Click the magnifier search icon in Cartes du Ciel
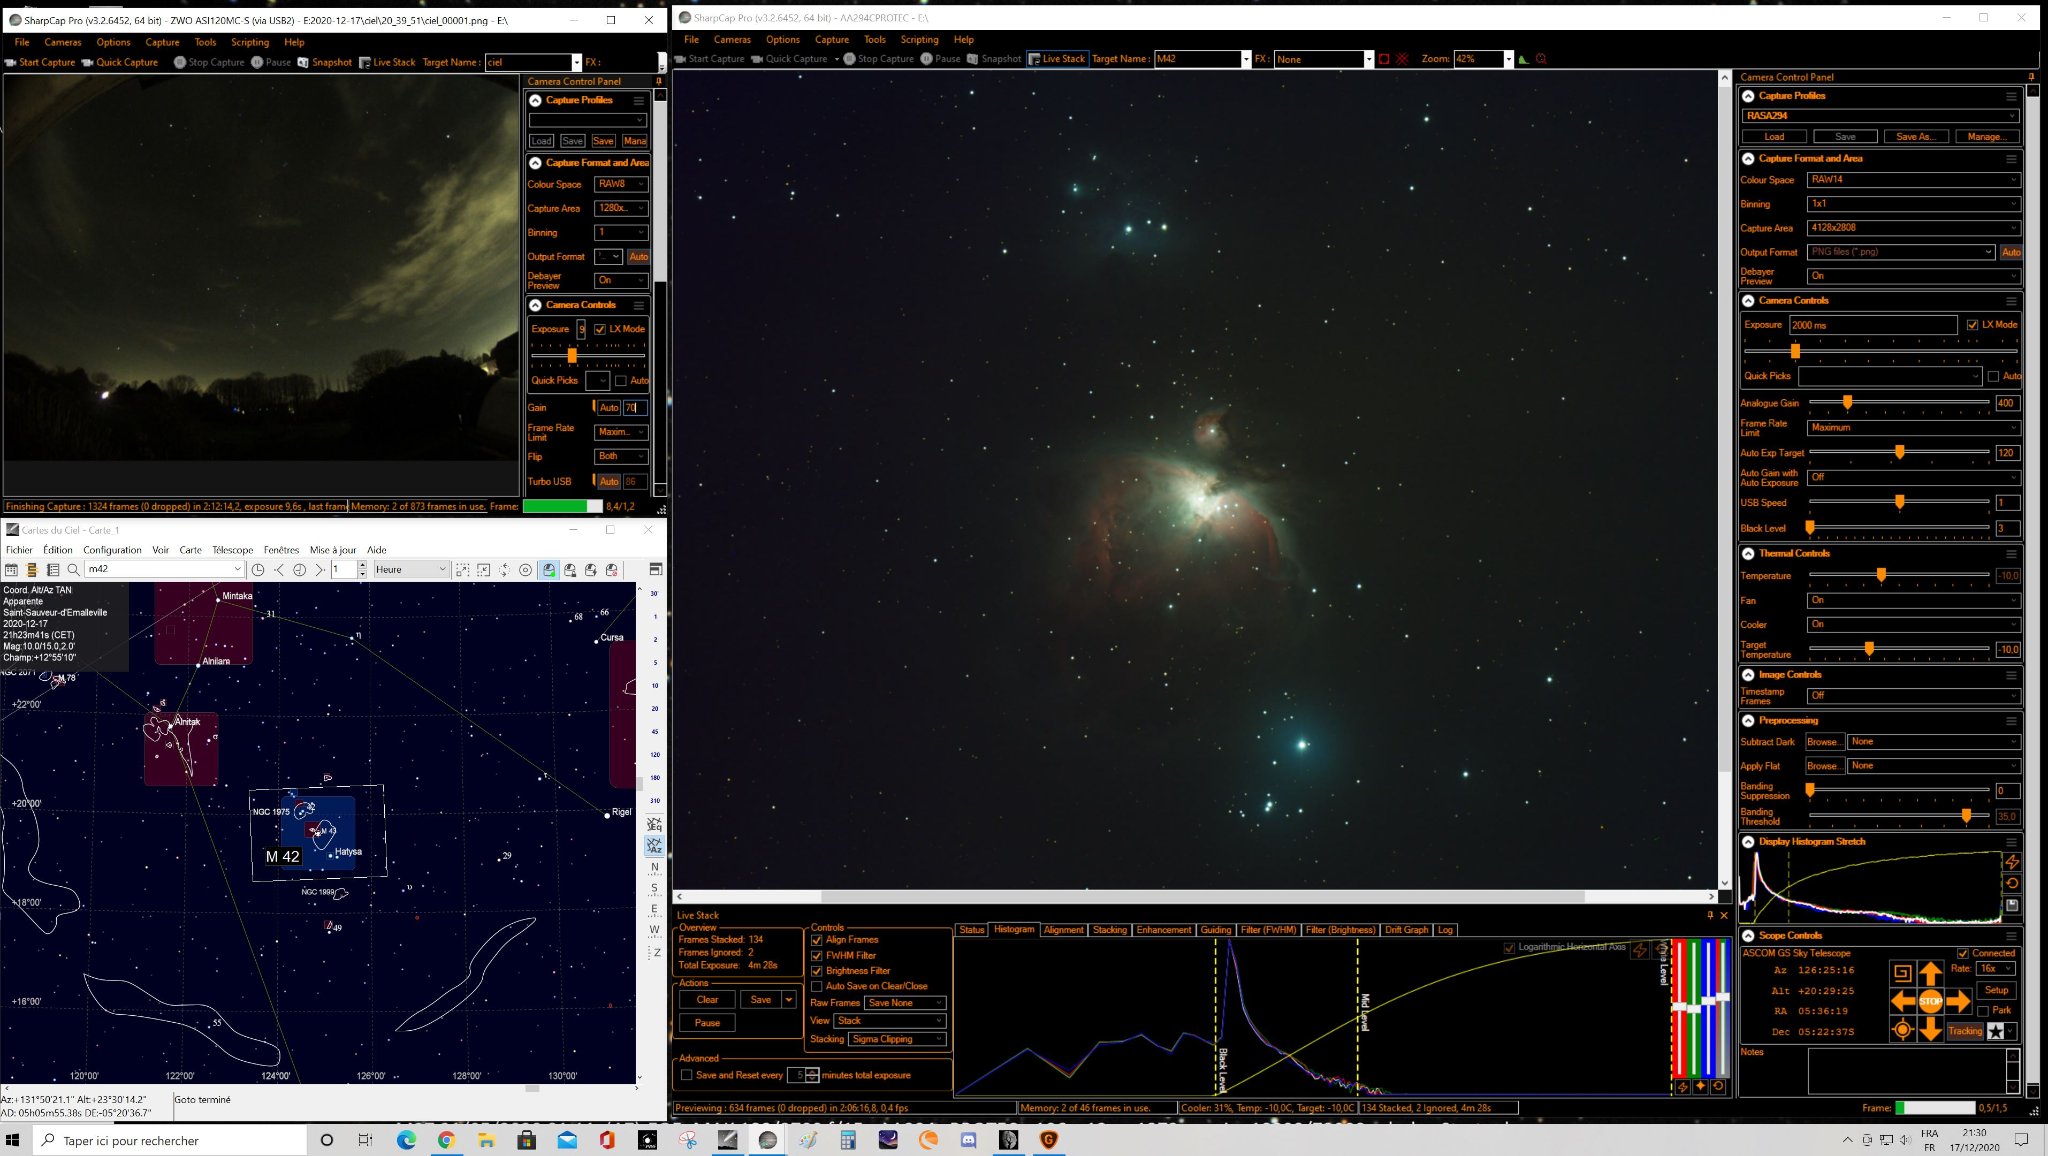 [x=73, y=570]
